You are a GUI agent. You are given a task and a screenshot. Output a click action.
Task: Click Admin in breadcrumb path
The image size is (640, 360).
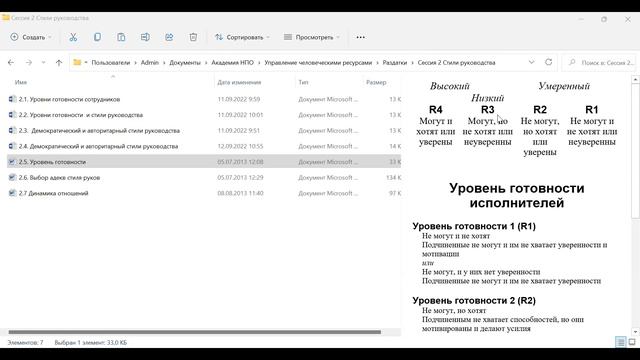click(150, 62)
